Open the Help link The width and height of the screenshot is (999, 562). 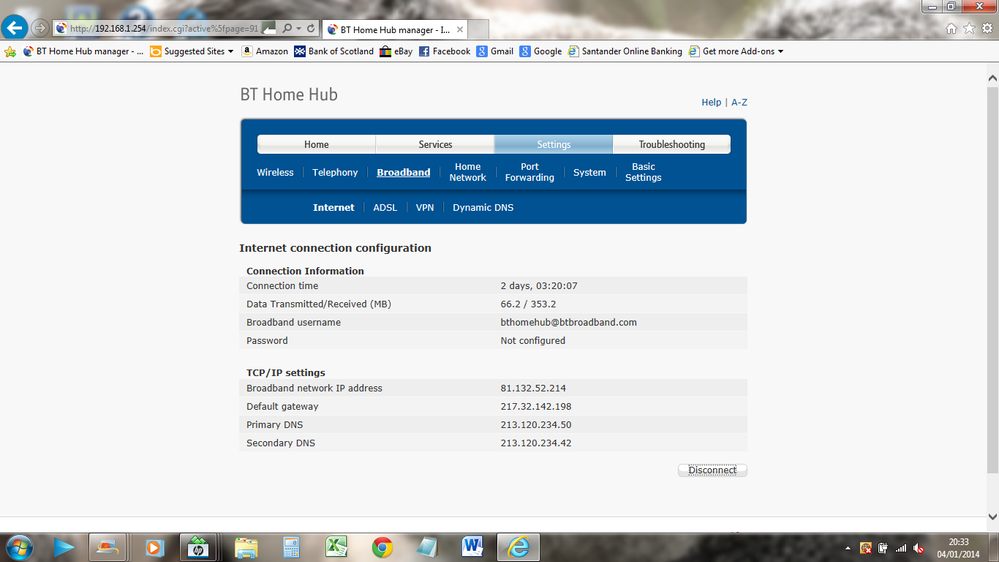point(711,102)
